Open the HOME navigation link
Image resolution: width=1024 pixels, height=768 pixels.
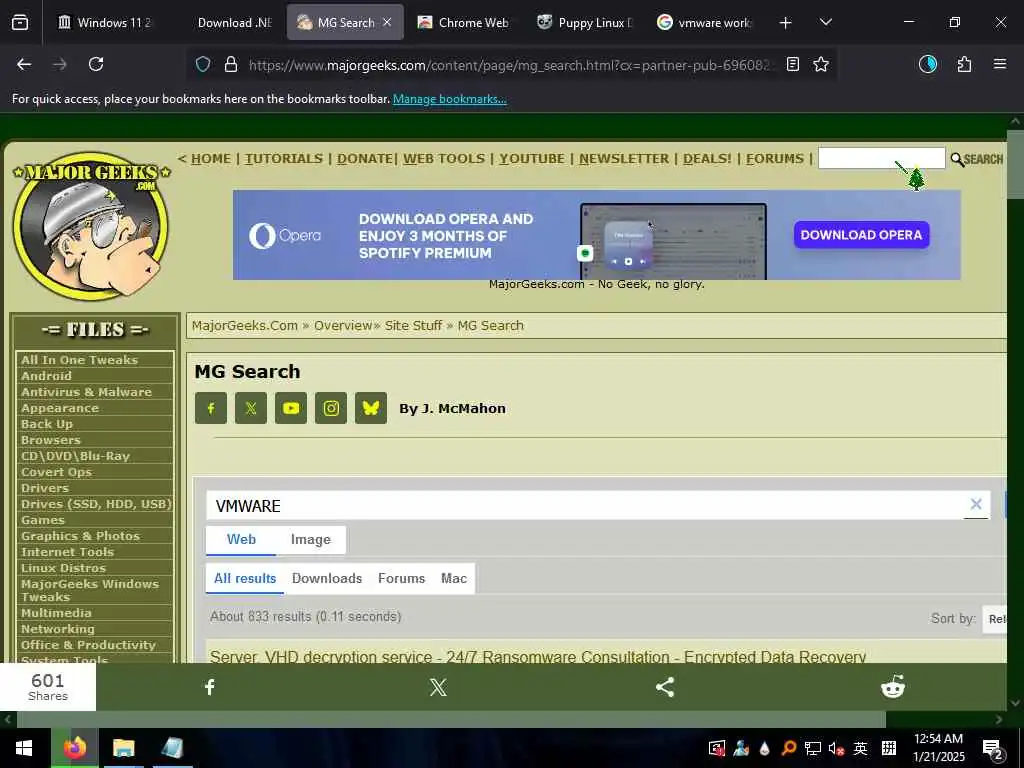[x=210, y=159]
